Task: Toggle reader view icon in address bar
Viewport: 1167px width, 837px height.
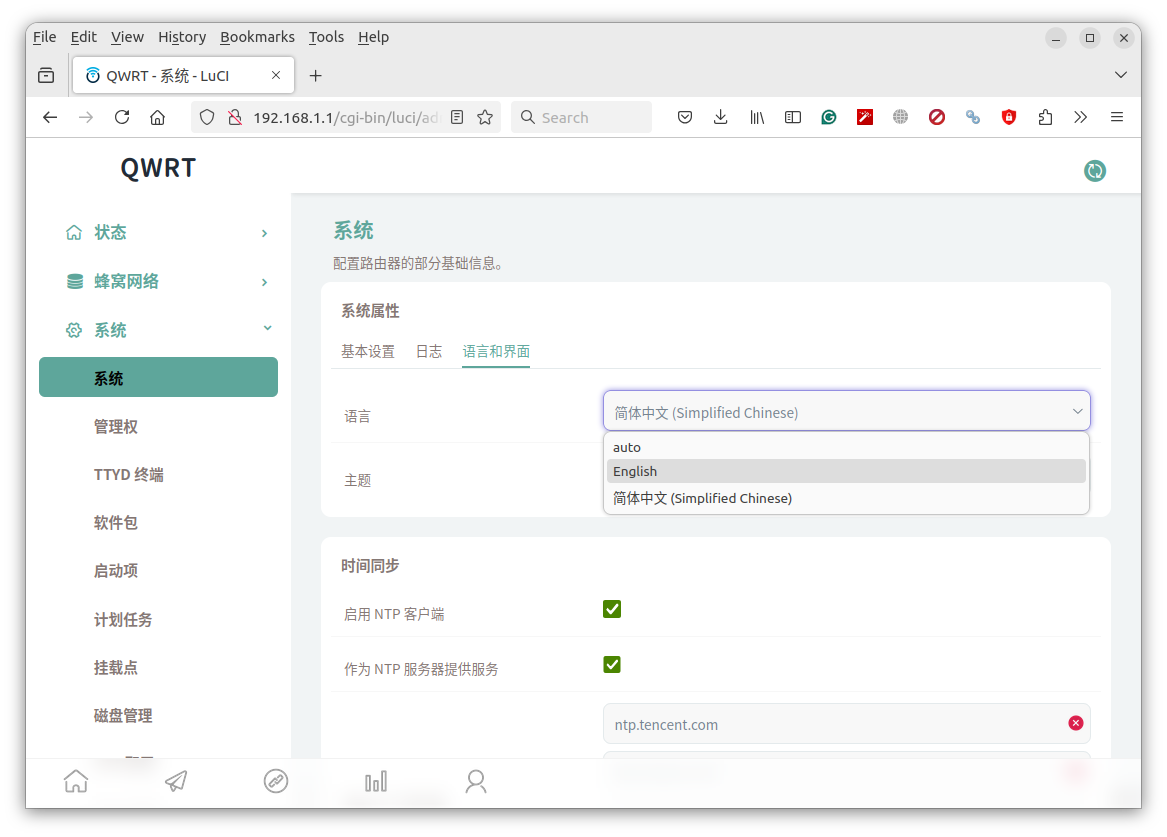Action: point(457,118)
